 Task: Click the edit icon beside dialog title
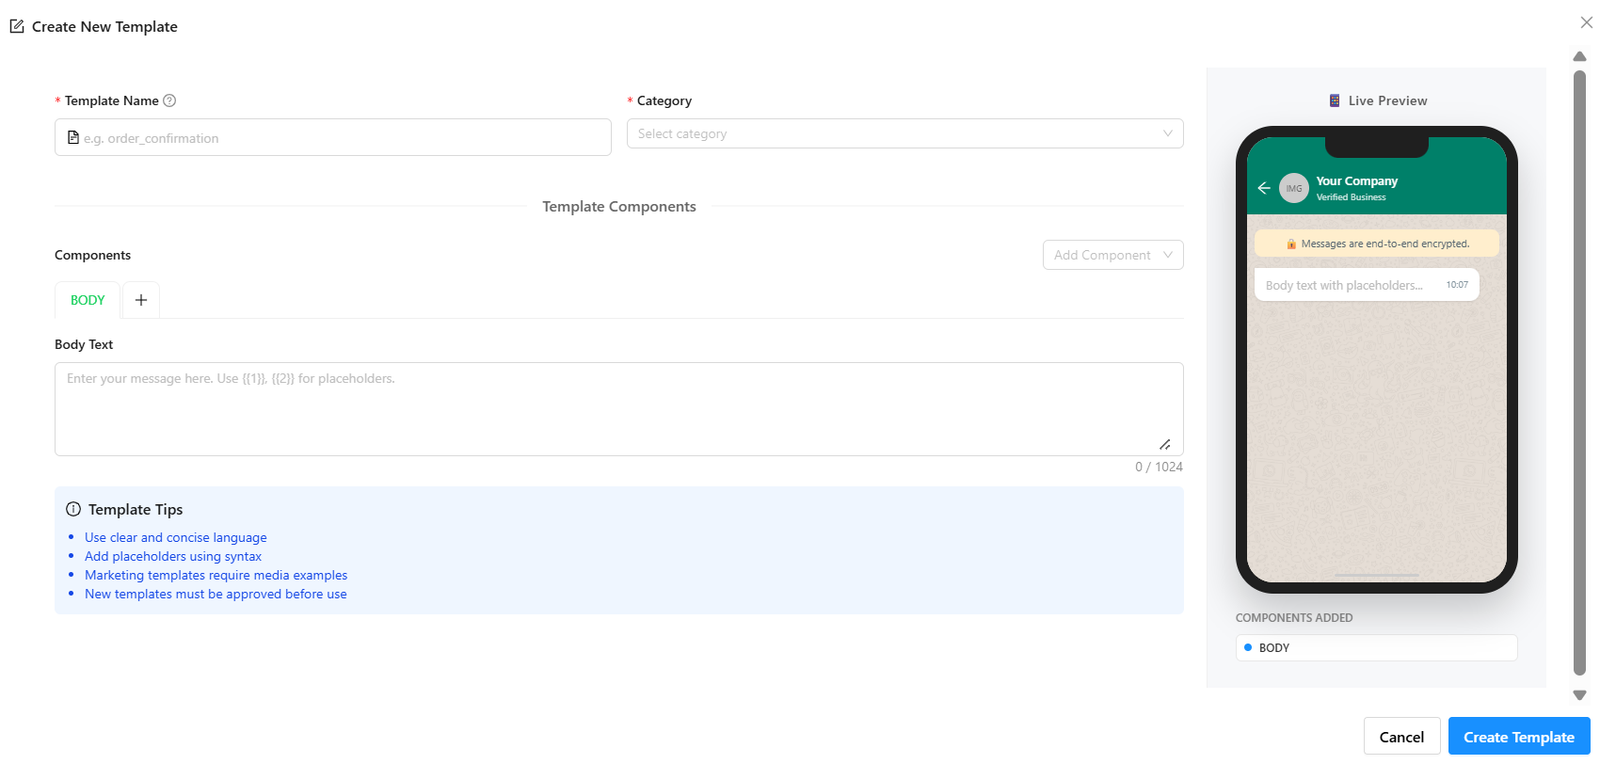coord(17,27)
